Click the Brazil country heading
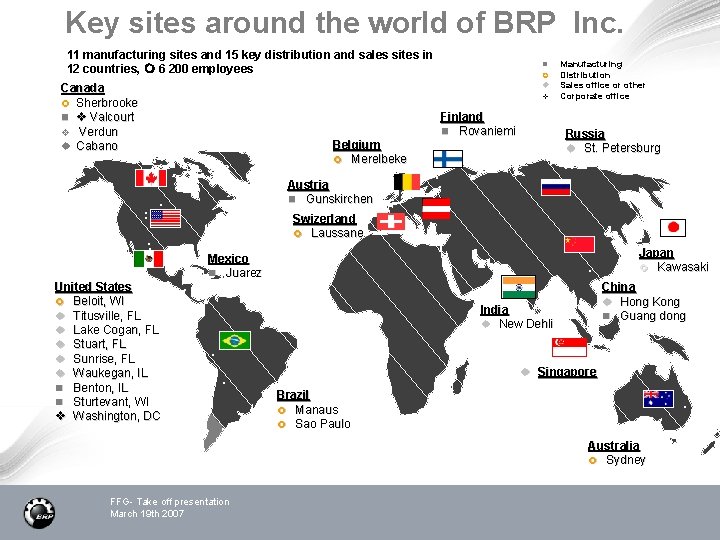 click(x=293, y=395)
